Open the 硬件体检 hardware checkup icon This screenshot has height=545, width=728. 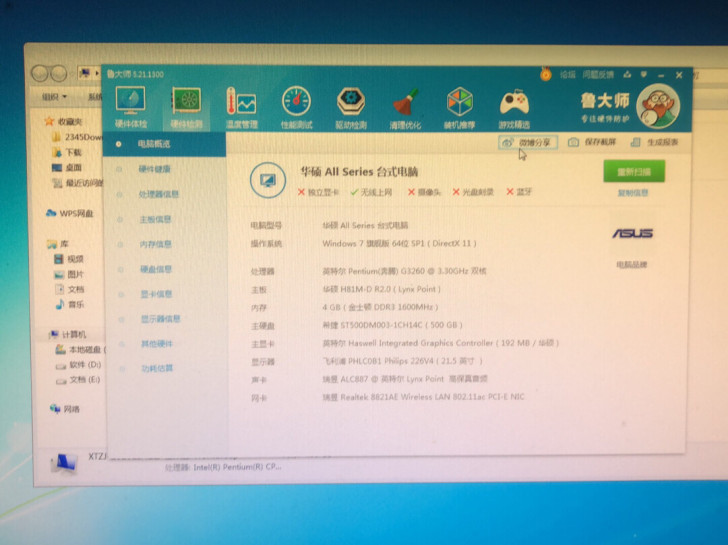pos(130,108)
